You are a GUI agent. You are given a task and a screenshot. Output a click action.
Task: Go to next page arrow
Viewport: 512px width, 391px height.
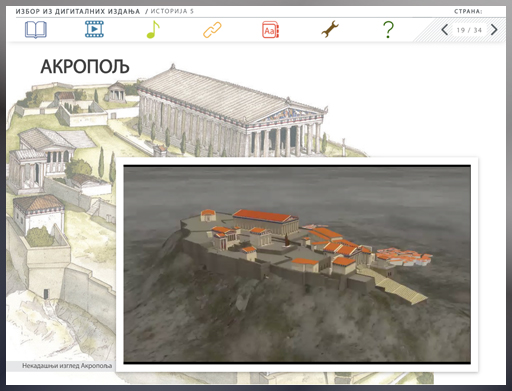click(x=494, y=30)
